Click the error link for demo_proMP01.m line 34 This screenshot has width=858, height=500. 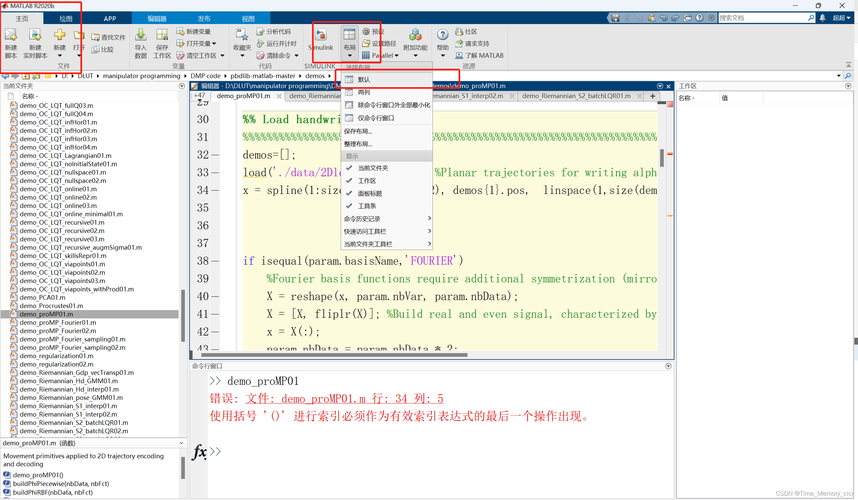(344, 398)
